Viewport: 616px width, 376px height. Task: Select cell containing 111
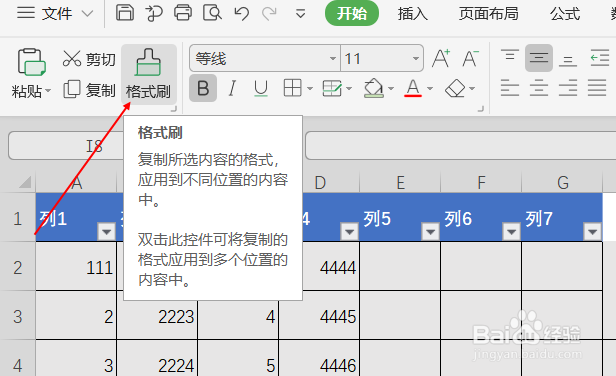(x=76, y=267)
